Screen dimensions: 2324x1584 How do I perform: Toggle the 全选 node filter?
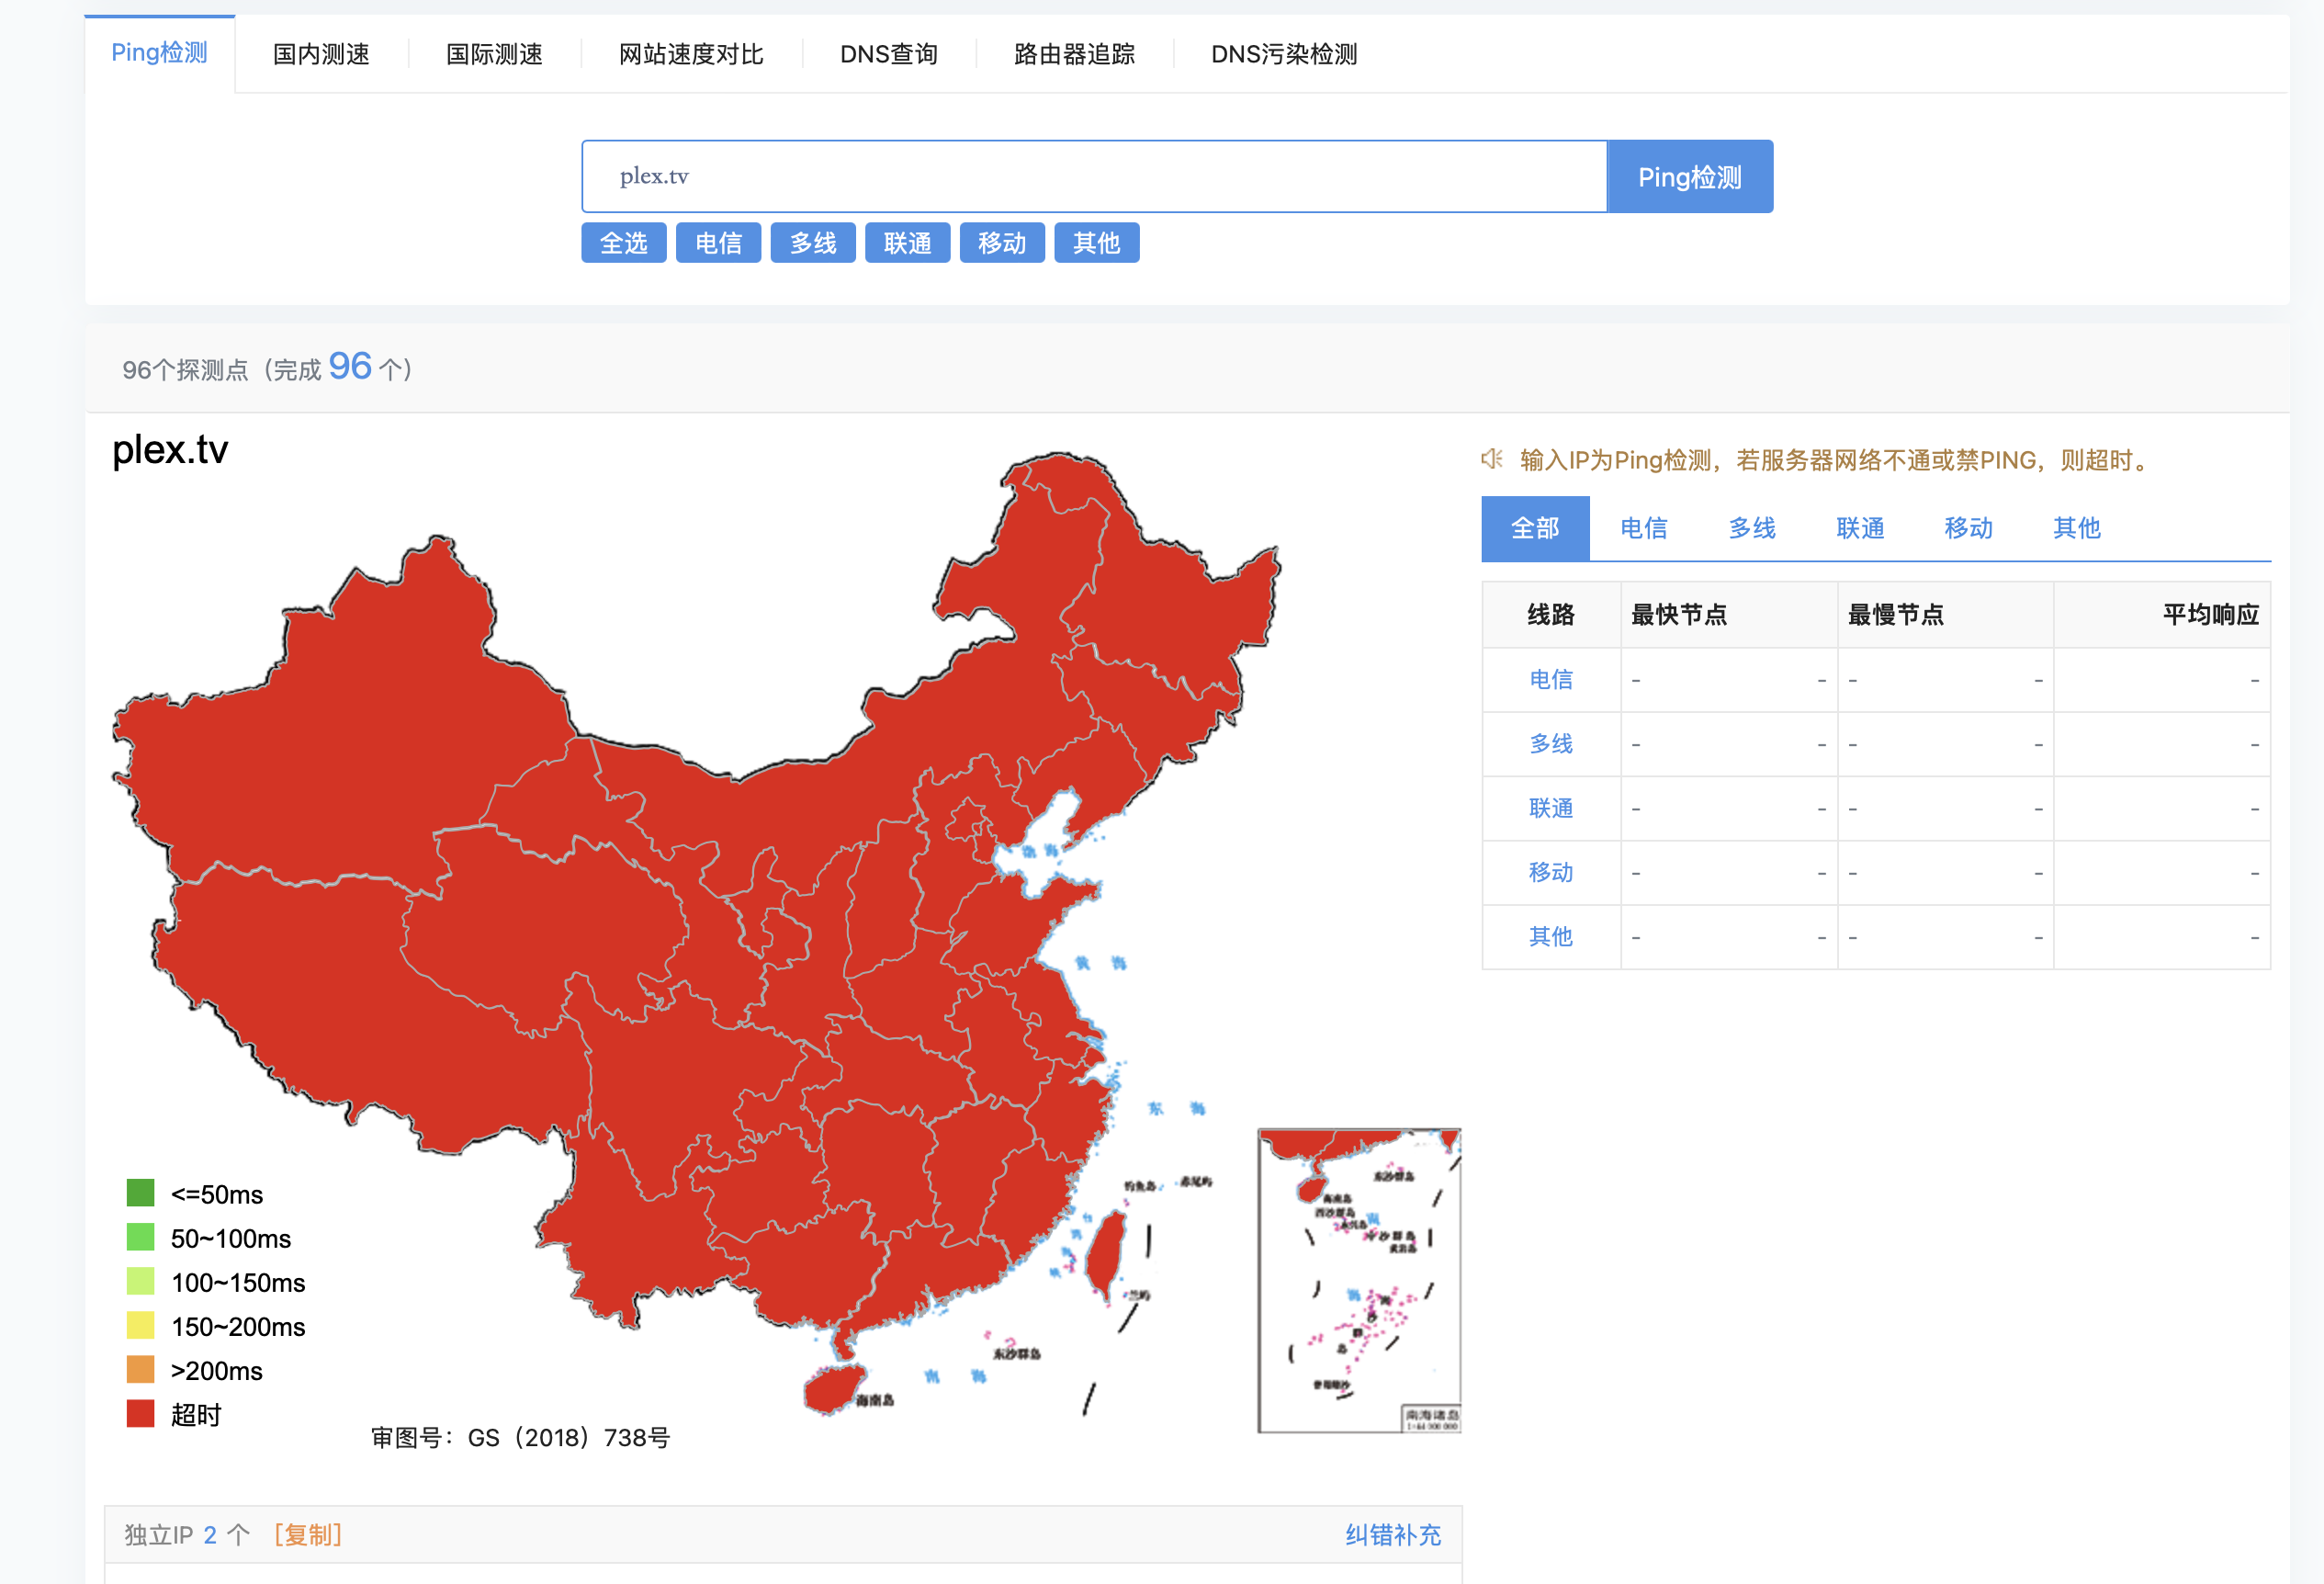pyautogui.click(x=623, y=243)
